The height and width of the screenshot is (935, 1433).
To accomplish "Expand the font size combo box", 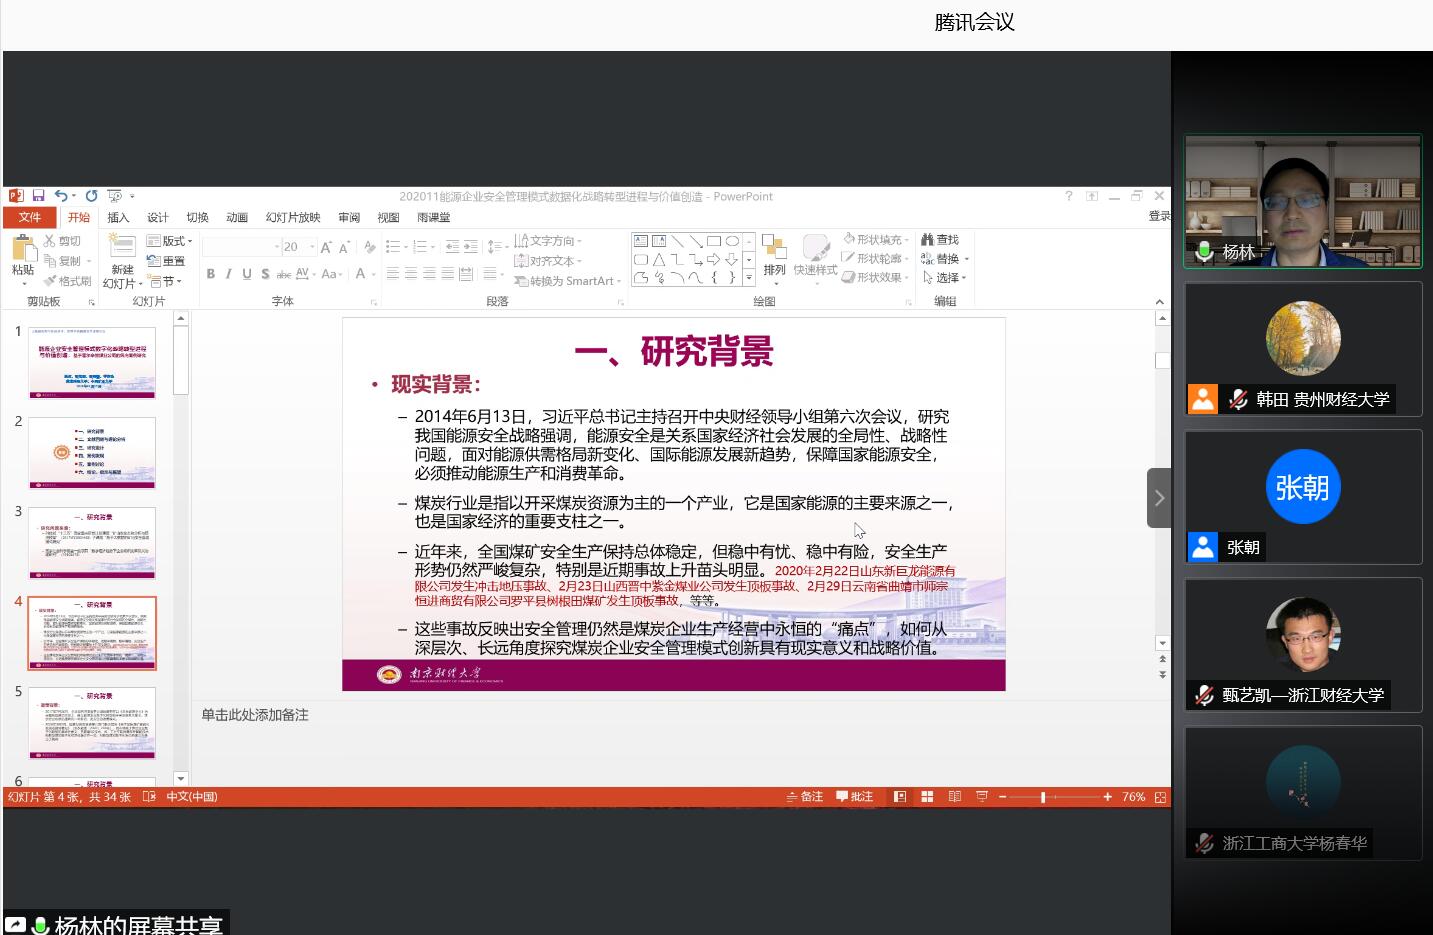I will click(x=312, y=246).
